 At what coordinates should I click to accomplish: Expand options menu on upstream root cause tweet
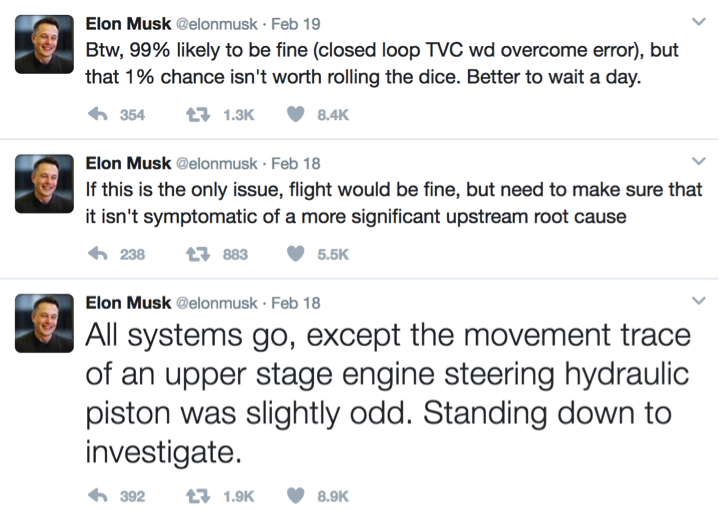tap(699, 160)
